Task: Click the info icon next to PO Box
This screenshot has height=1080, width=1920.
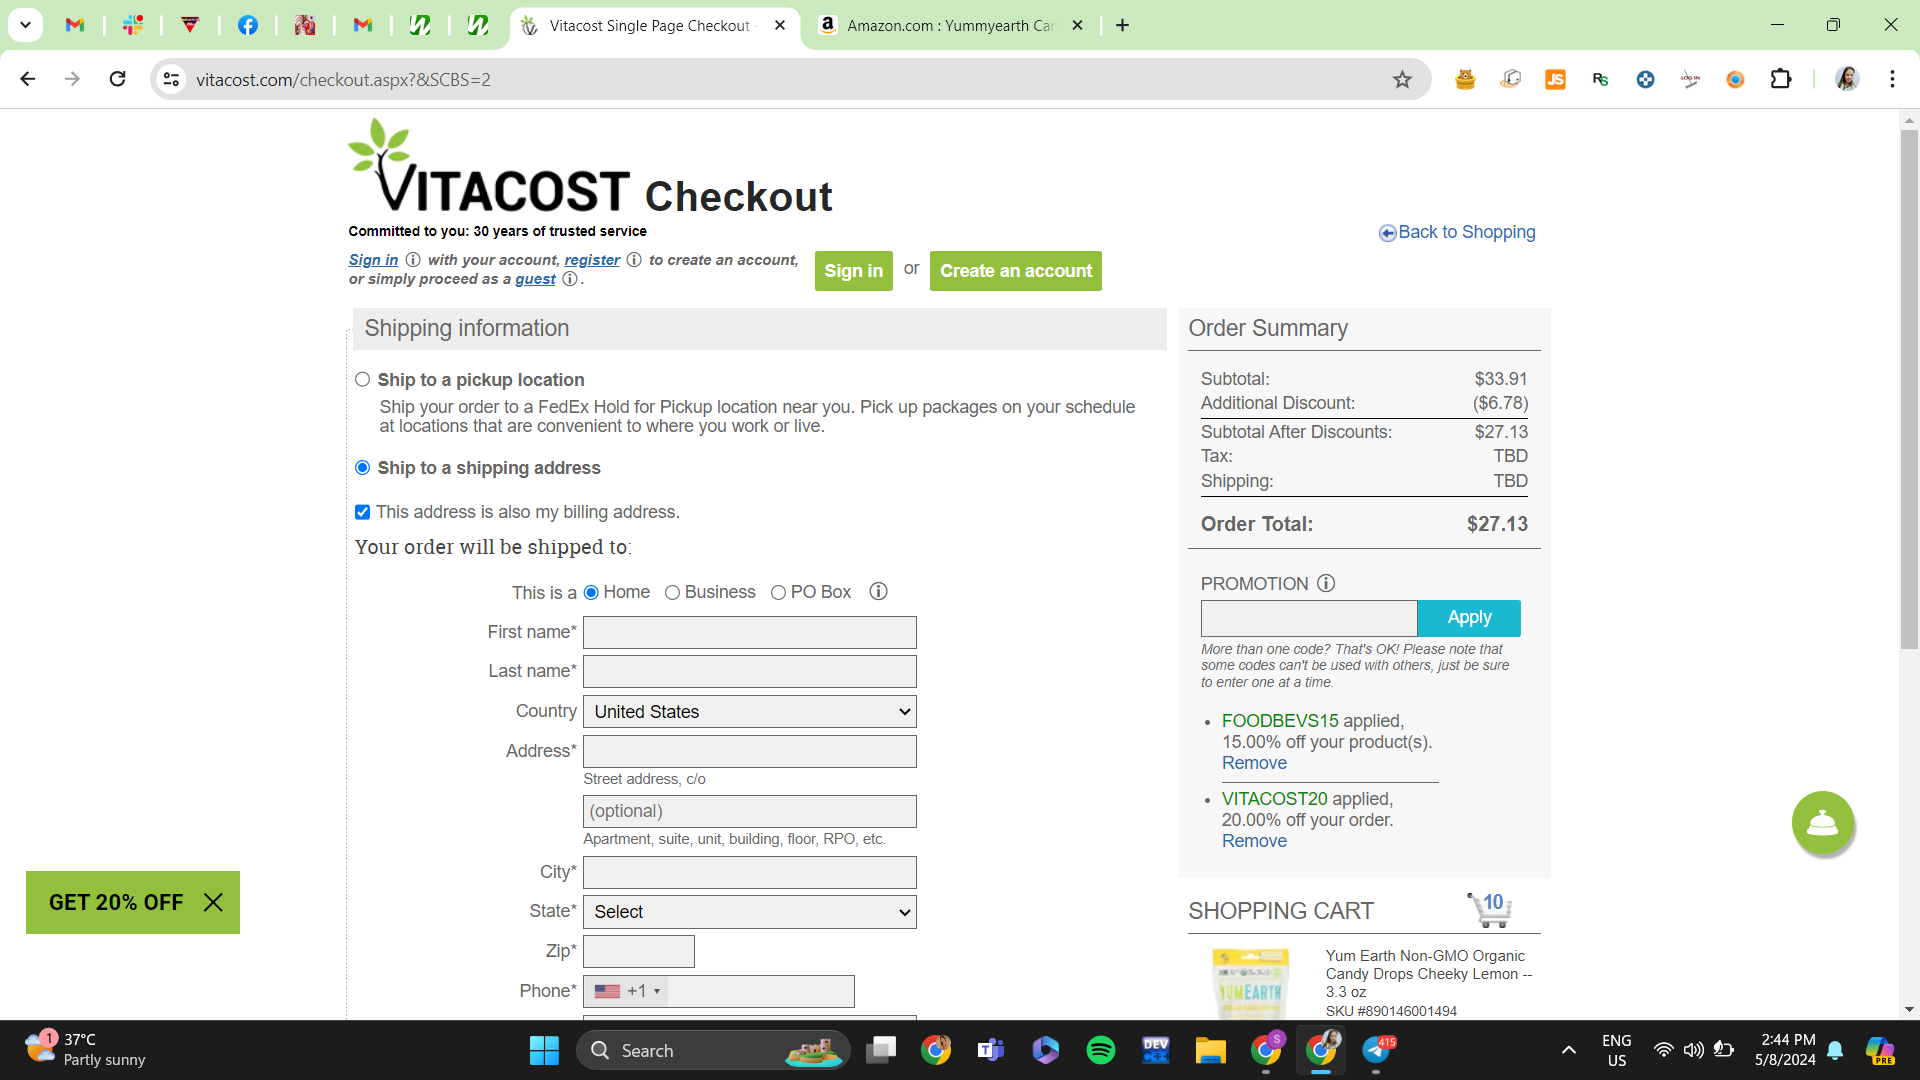Action: click(x=879, y=592)
